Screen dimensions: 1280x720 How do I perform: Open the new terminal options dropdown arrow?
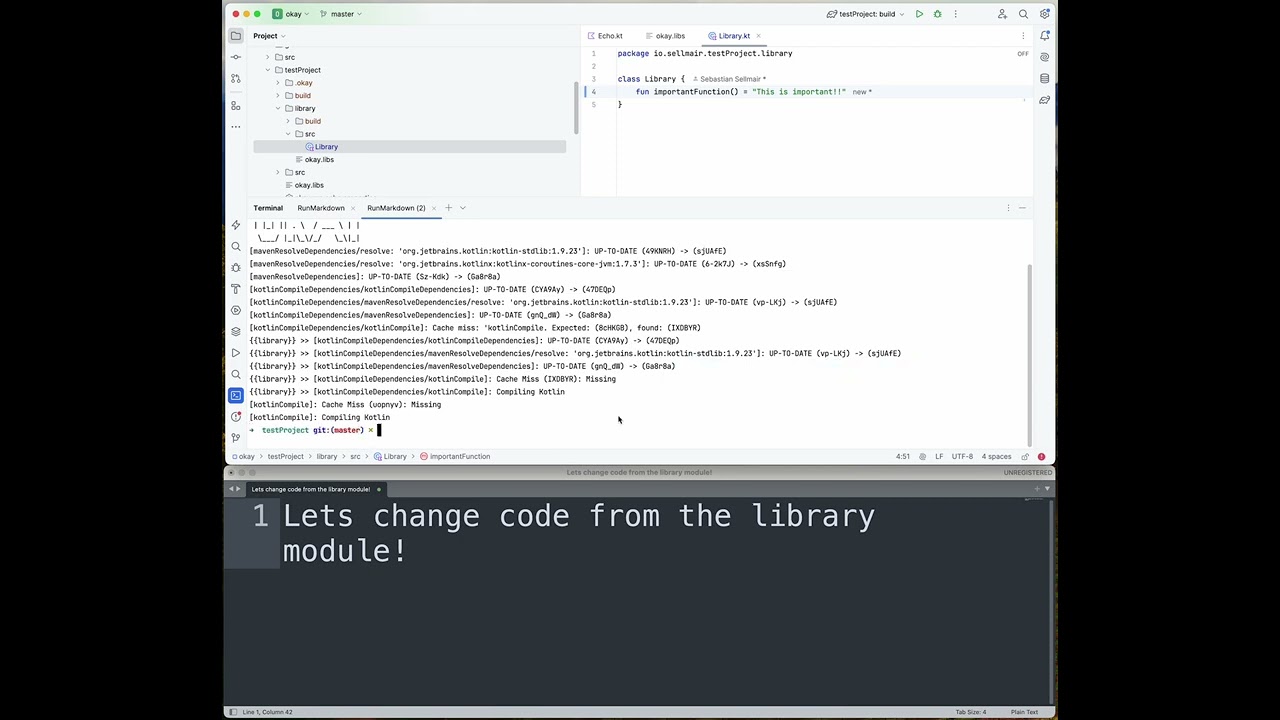pos(462,208)
